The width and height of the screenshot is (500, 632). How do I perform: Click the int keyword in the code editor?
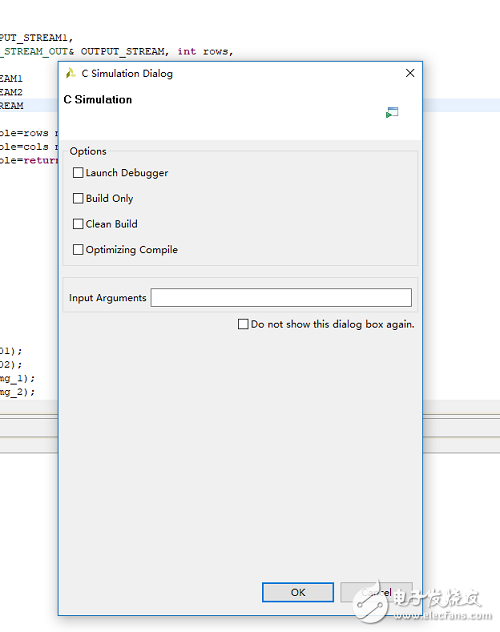click(187, 52)
